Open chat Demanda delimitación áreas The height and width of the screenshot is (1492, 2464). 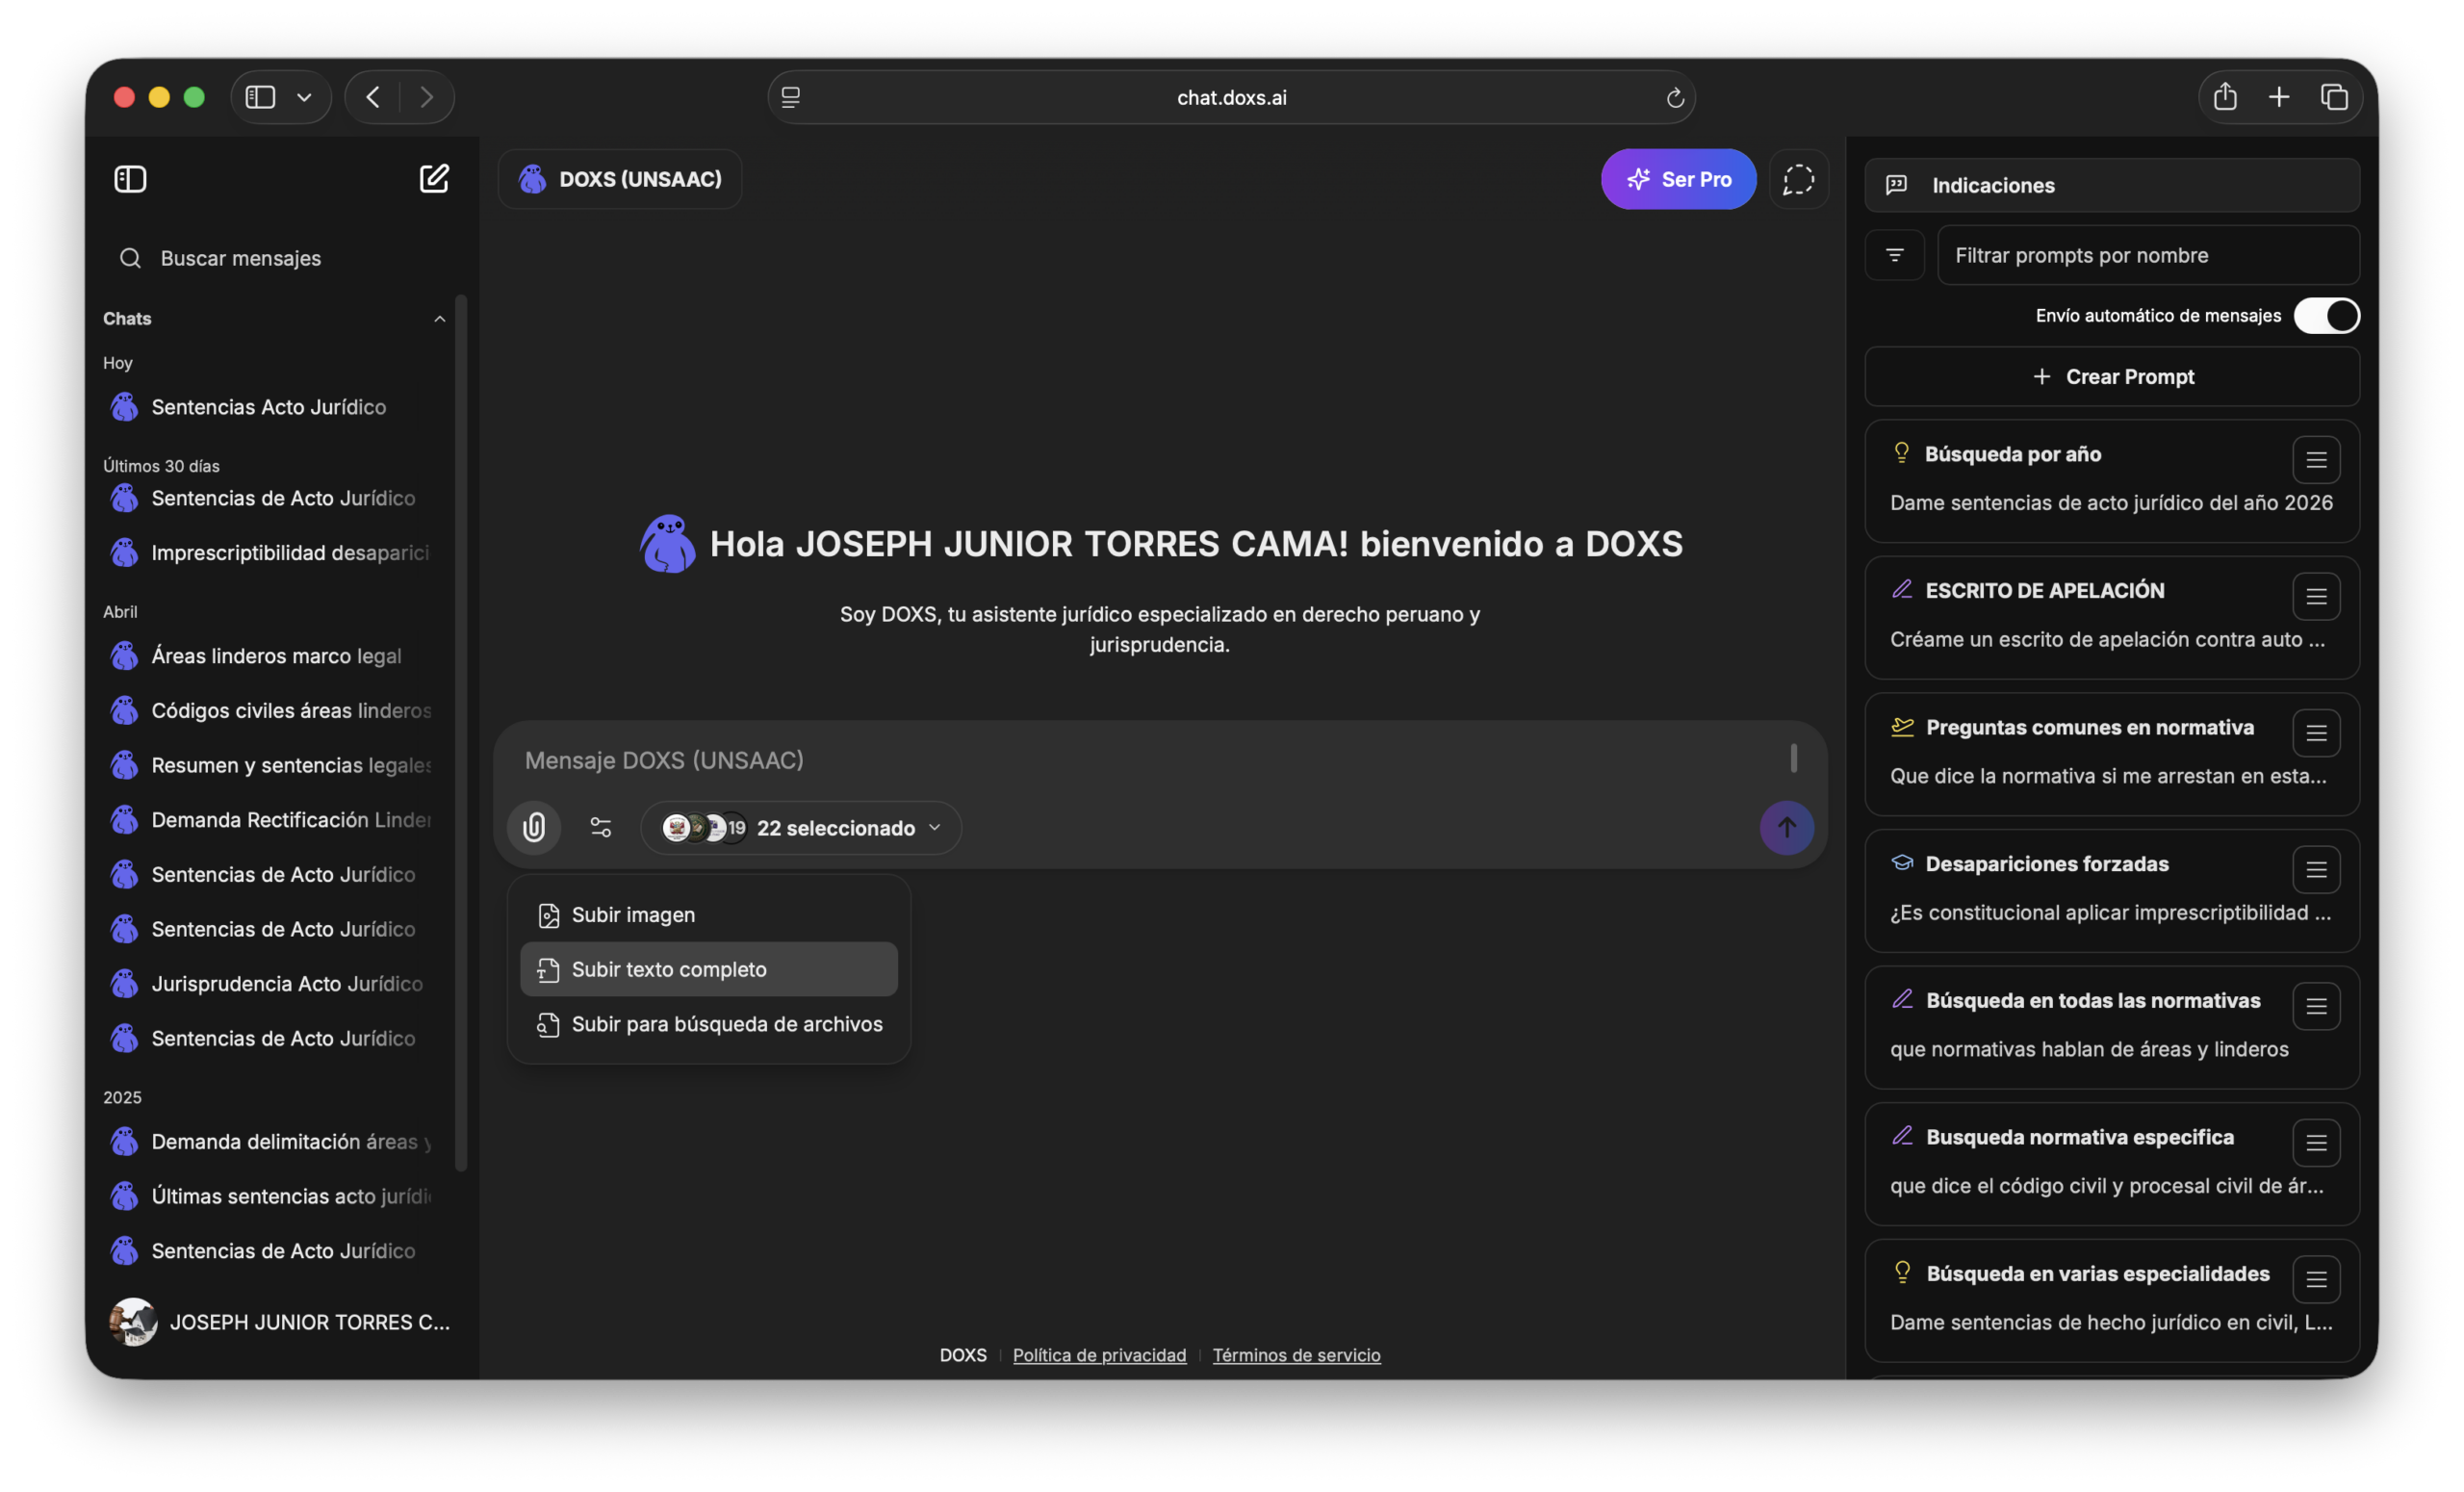coord(275,1142)
